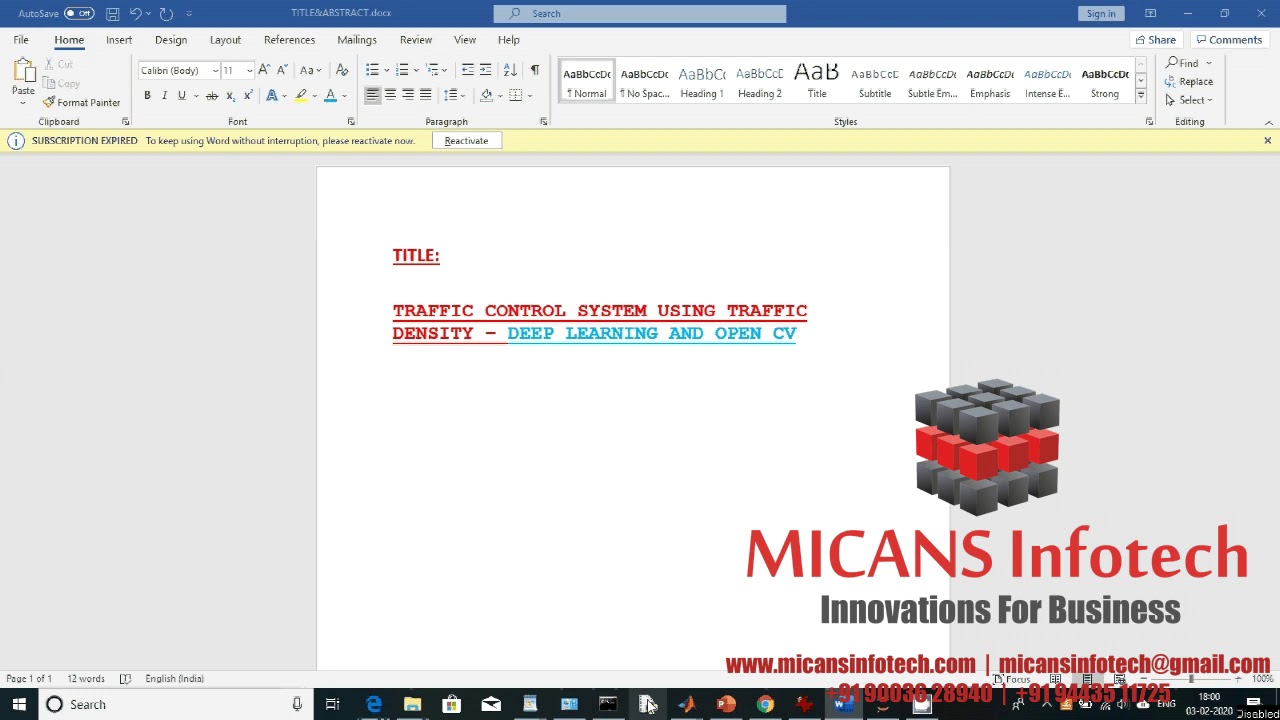Switch to the Layout tab
This screenshot has width=1280, height=720.
pos(225,40)
